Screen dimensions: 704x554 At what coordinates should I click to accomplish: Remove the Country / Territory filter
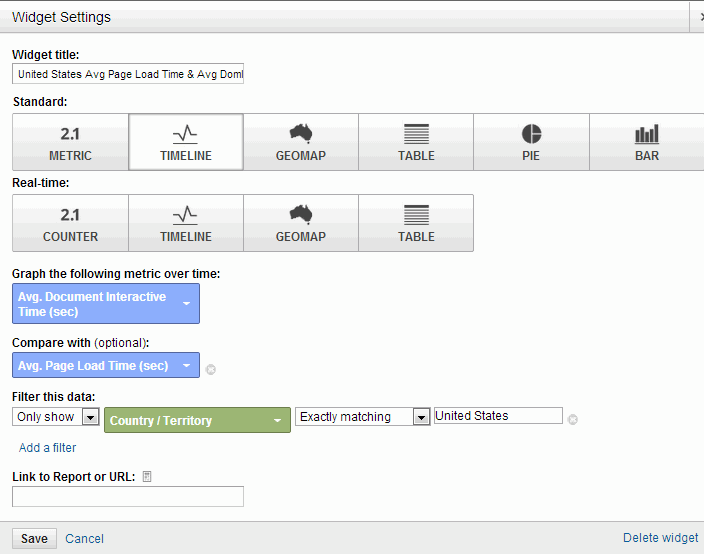tap(572, 419)
